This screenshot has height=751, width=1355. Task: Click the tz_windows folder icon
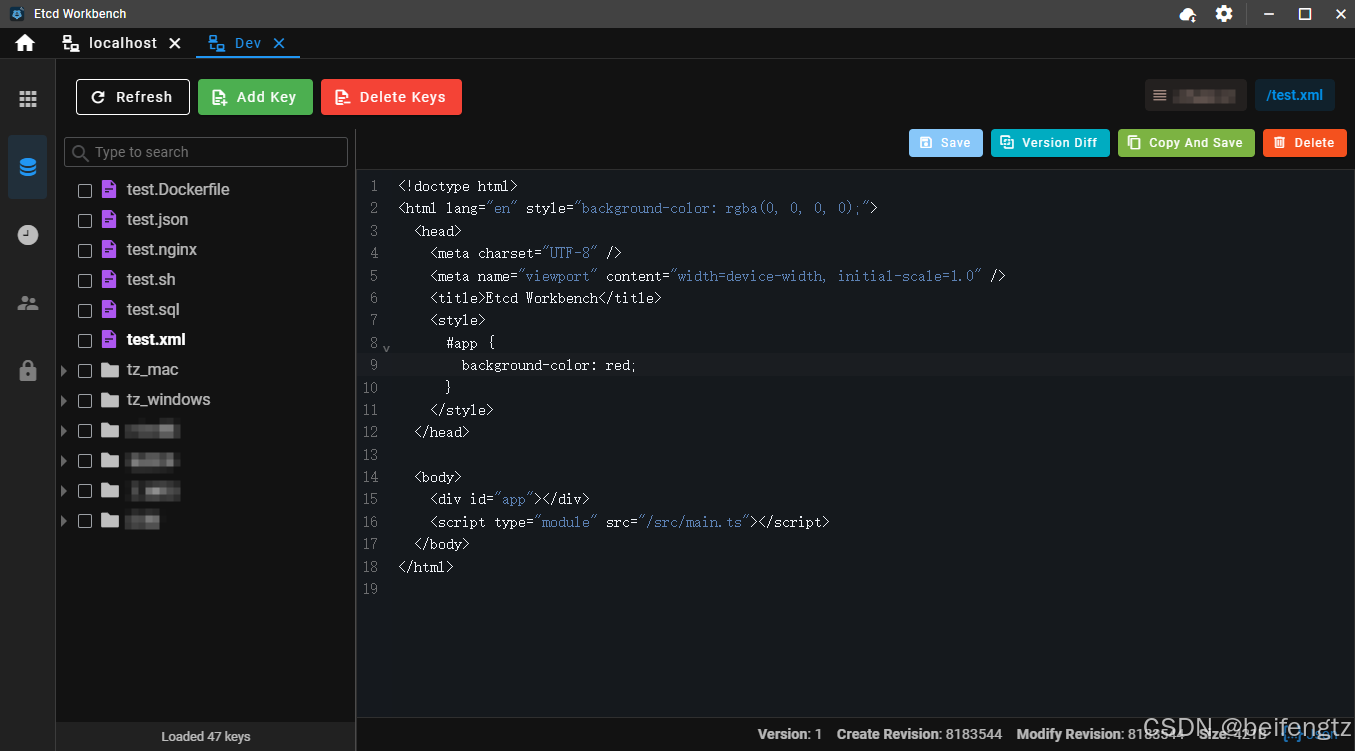coord(110,400)
